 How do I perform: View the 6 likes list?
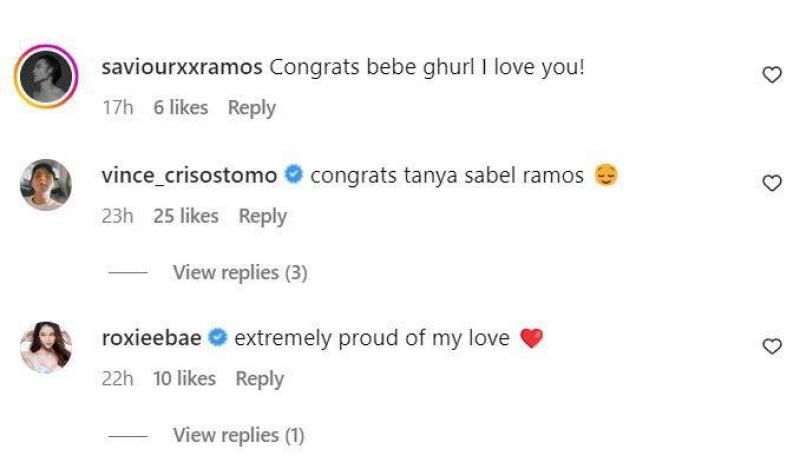click(x=180, y=108)
